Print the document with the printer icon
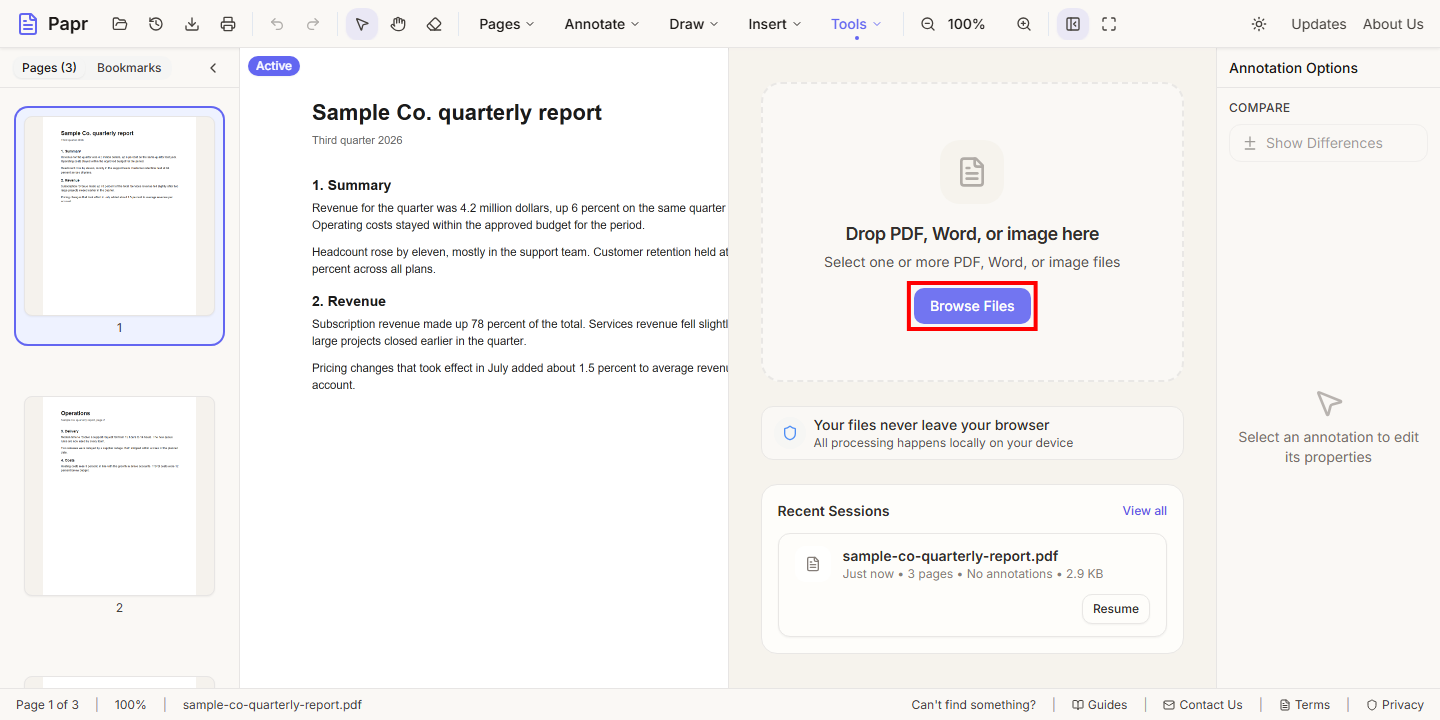The height and width of the screenshot is (720, 1440). tap(228, 24)
